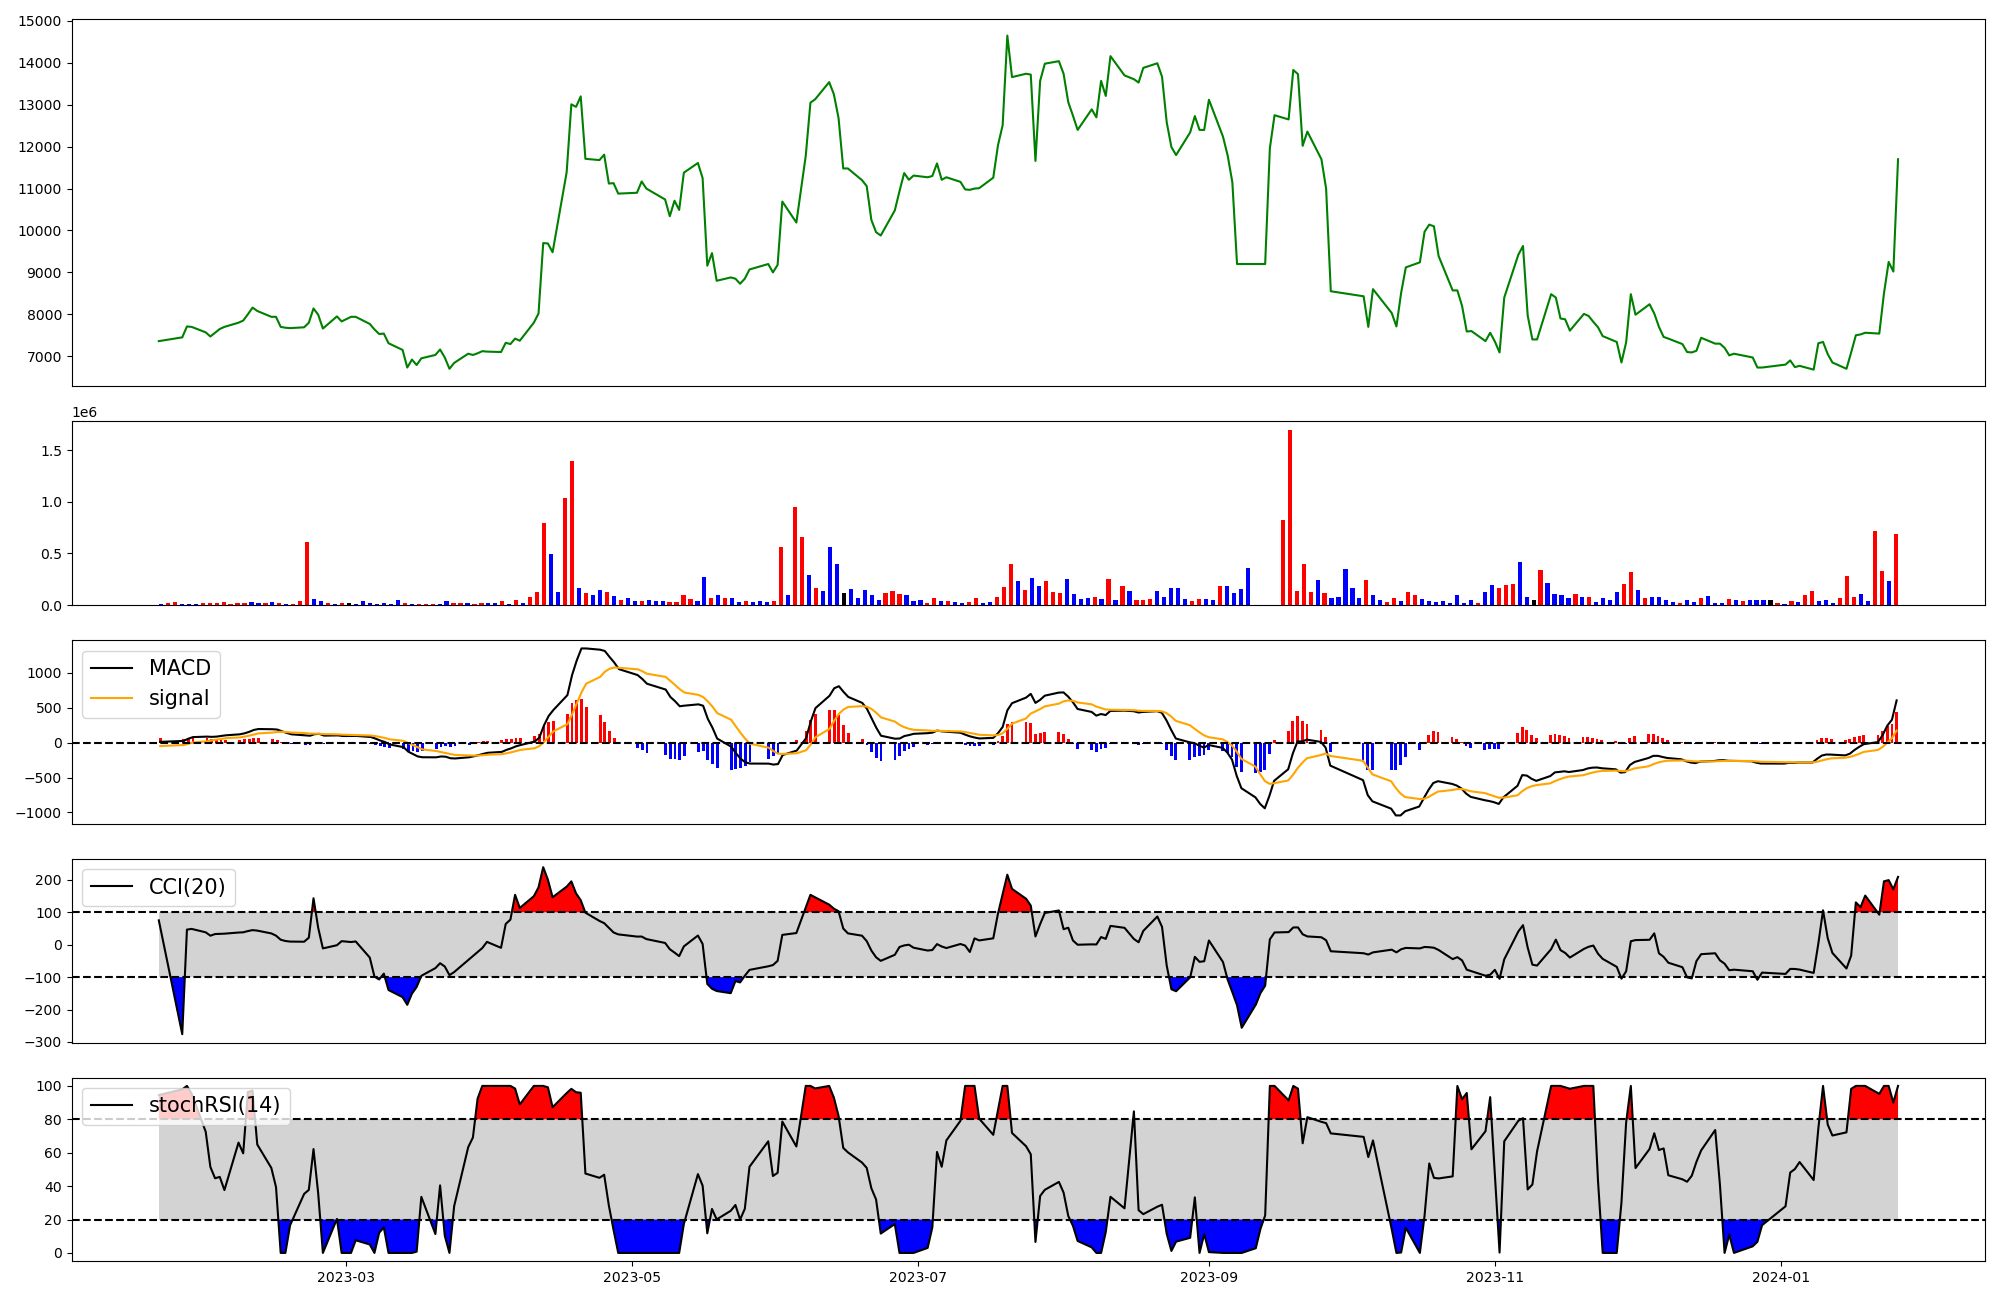Viewport: 2000px width, 1300px height.
Task: Click the orange signal legend line
Action: (112, 699)
